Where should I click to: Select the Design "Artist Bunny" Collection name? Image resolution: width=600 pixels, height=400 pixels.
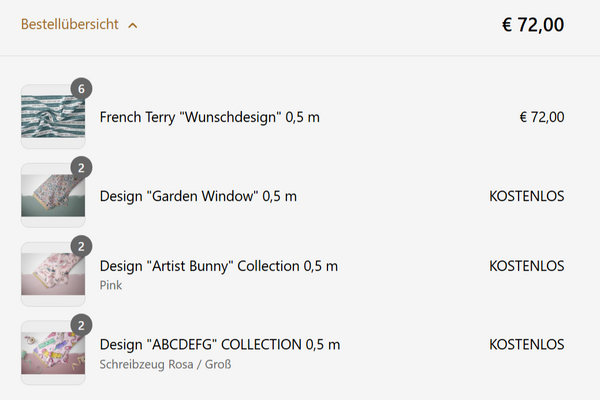219,266
